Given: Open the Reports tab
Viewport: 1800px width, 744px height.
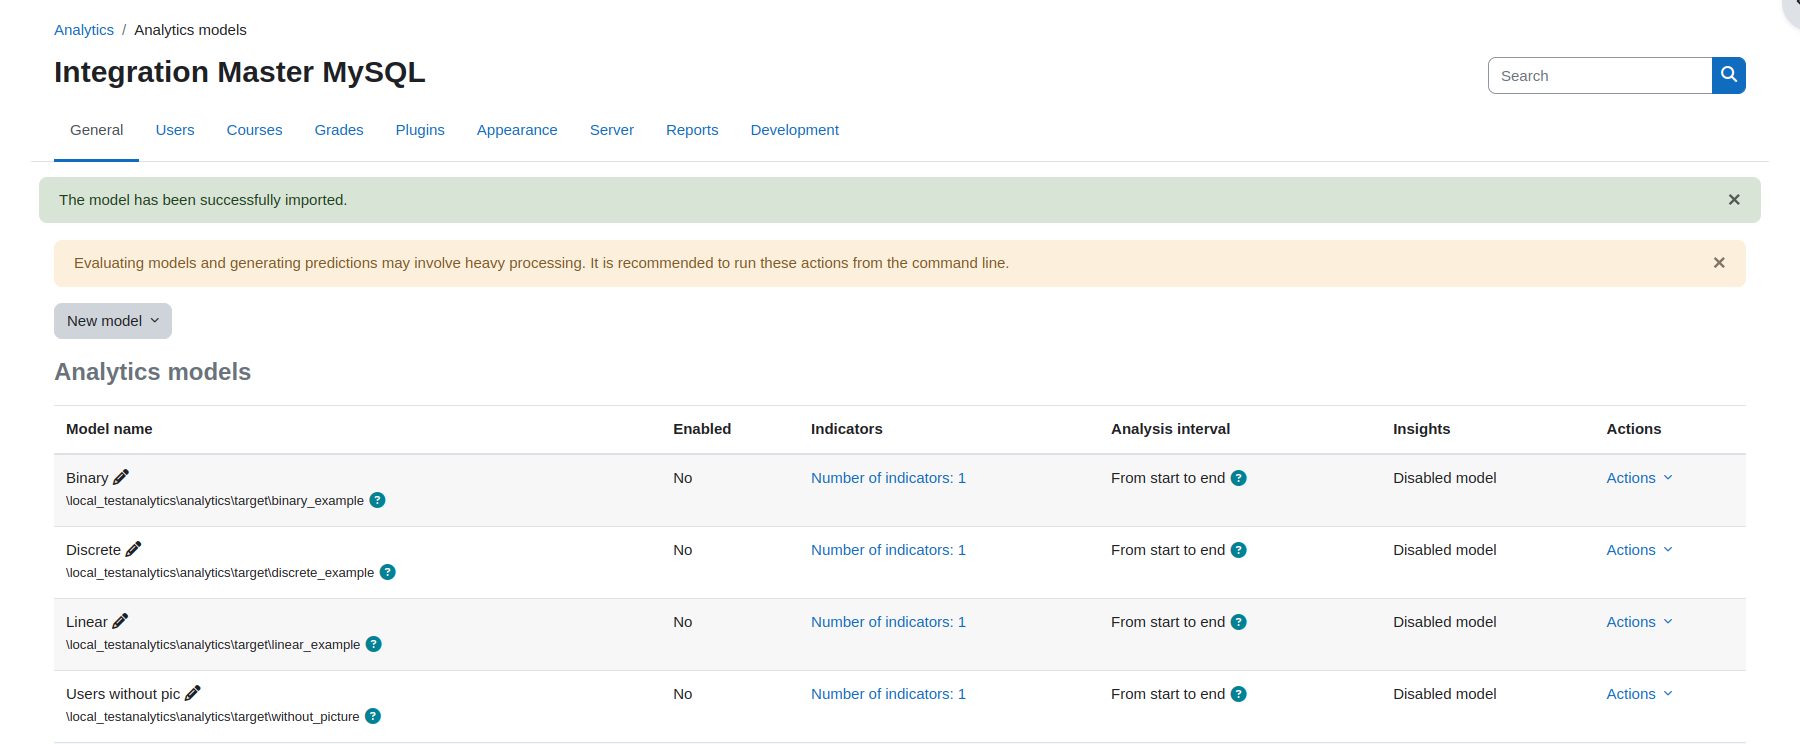Looking at the screenshot, I should pyautogui.click(x=692, y=130).
